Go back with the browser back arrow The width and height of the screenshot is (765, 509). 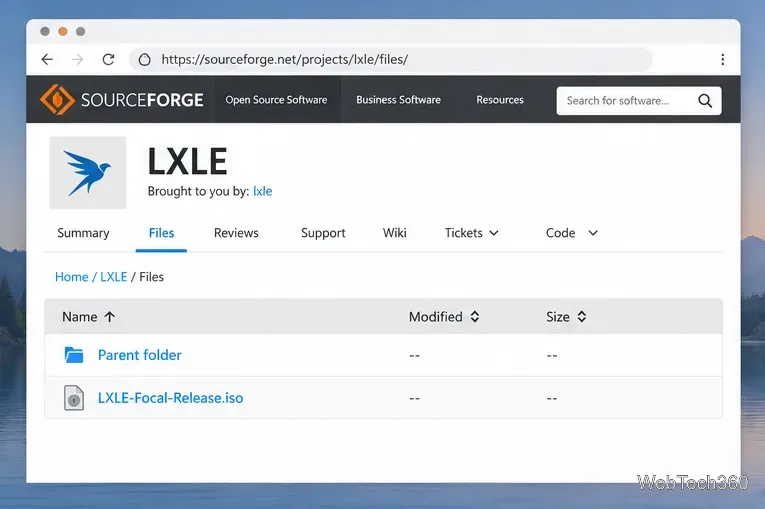(47, 60)
